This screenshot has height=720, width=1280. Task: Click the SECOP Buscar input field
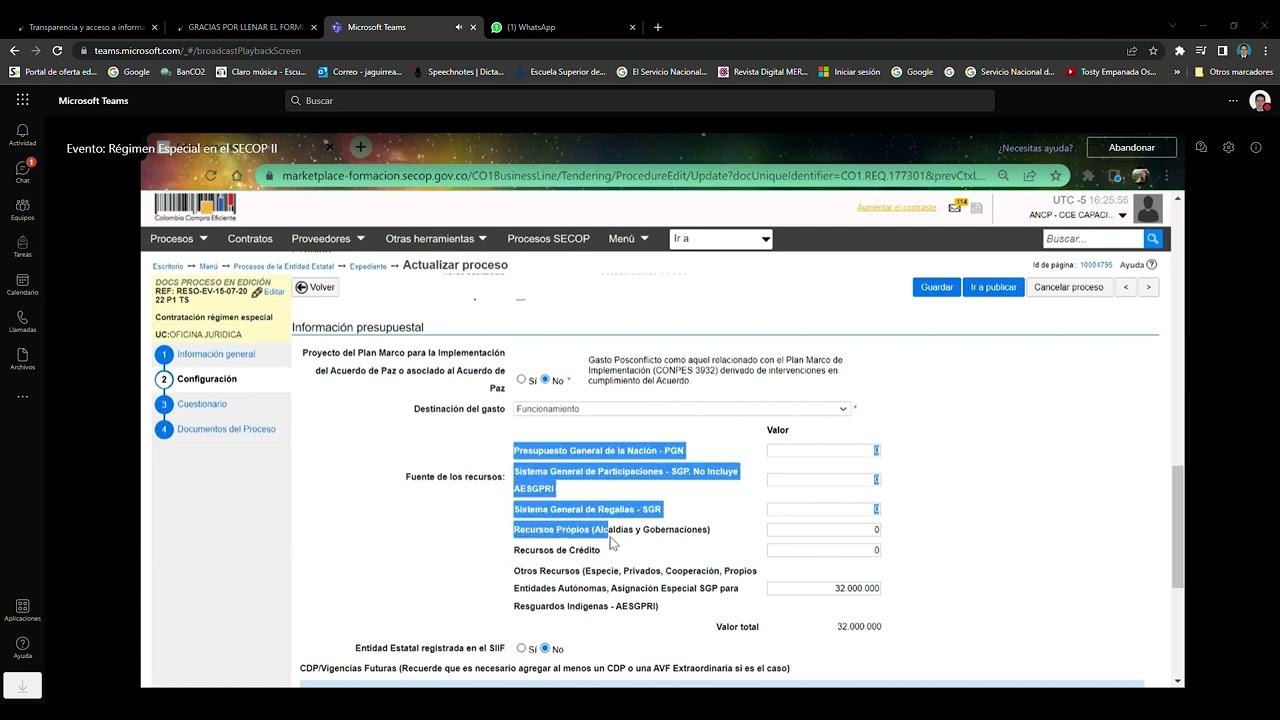(x=1093, y=239)
